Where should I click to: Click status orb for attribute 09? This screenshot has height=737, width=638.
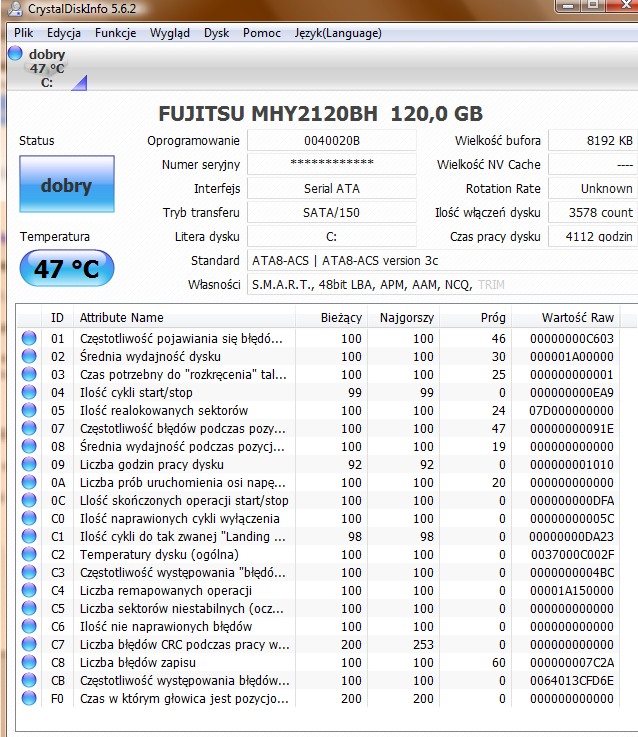pos(29,464)
